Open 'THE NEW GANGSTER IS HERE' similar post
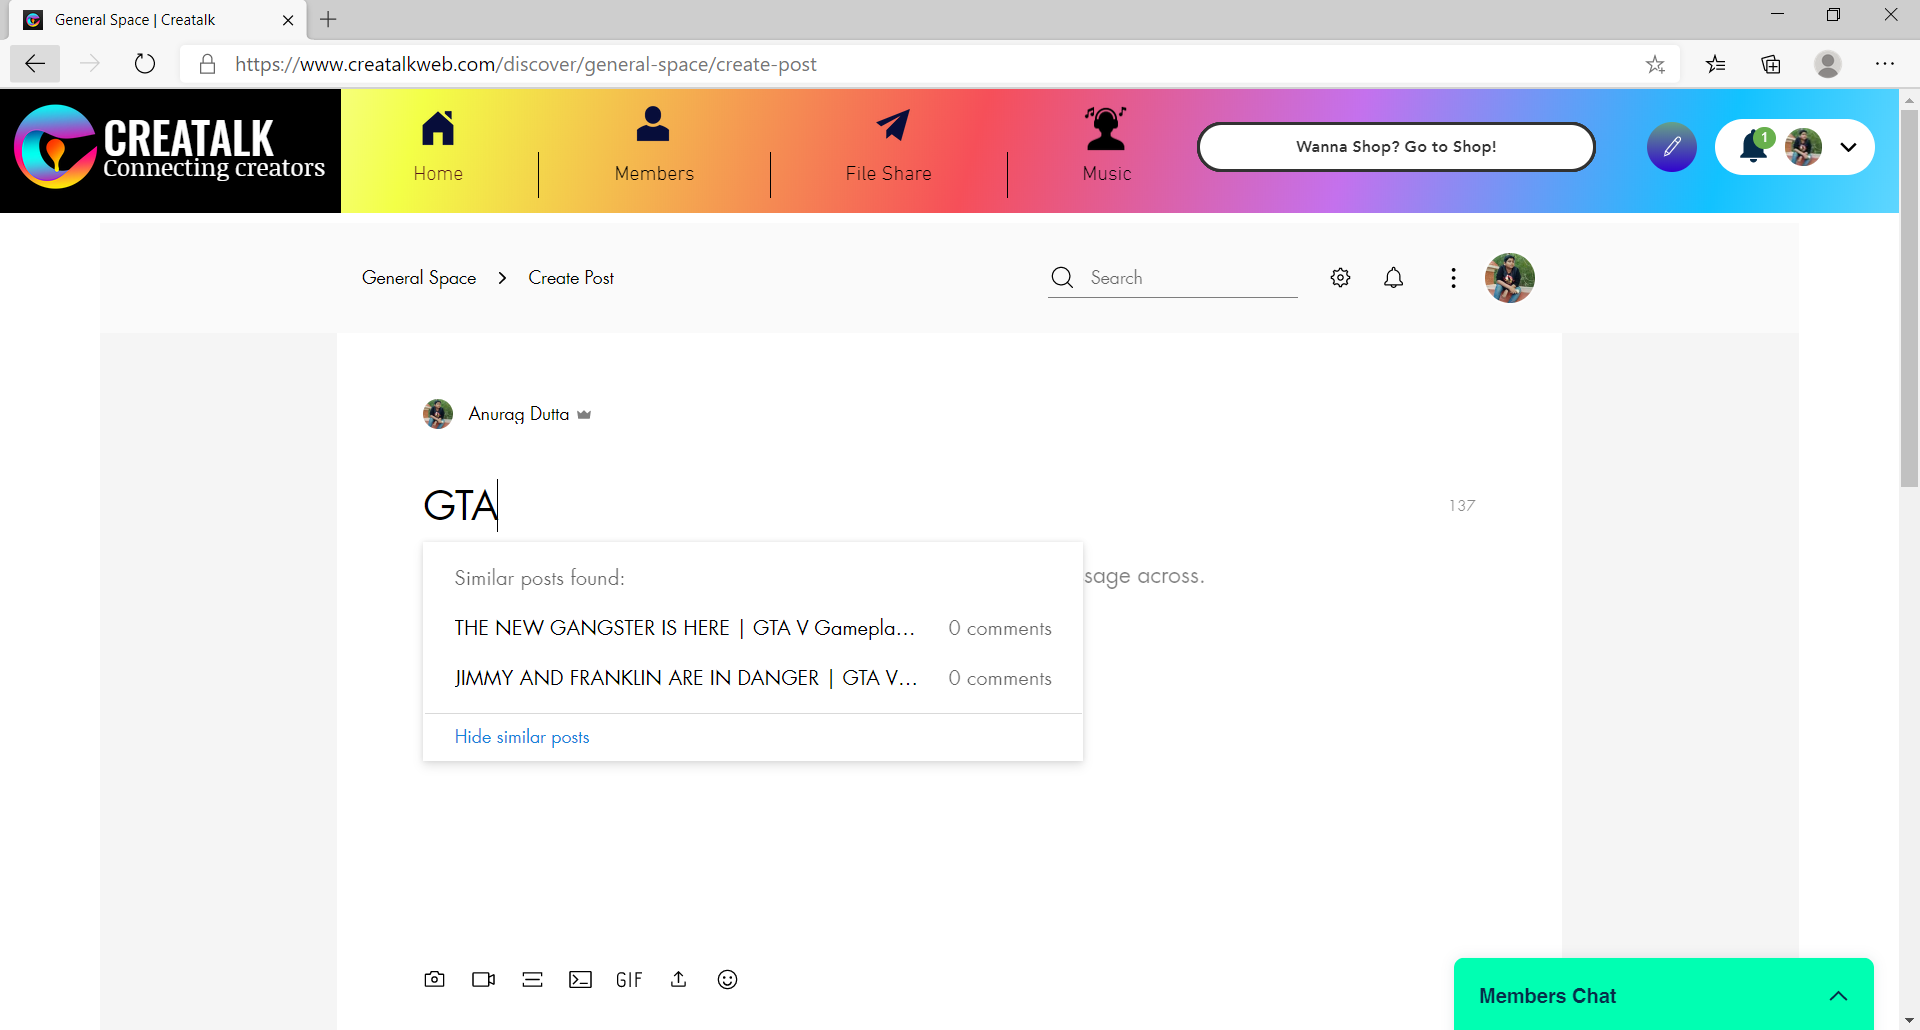This screenshot has height=1030, width=1920. click(684, 628)
